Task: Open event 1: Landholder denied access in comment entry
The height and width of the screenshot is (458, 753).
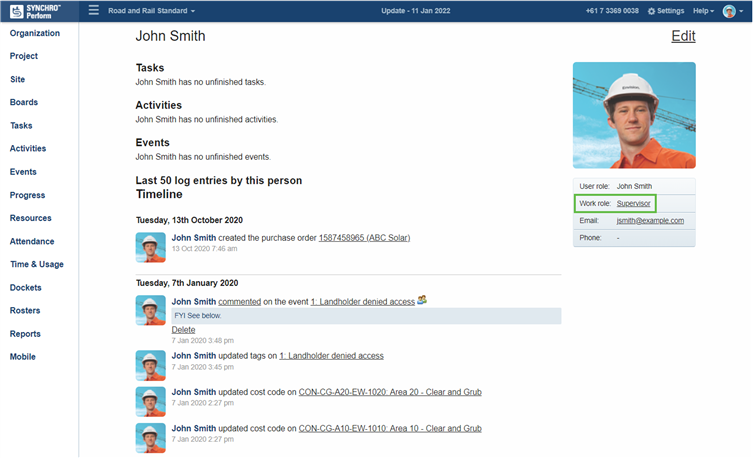Action: [363, 301]
